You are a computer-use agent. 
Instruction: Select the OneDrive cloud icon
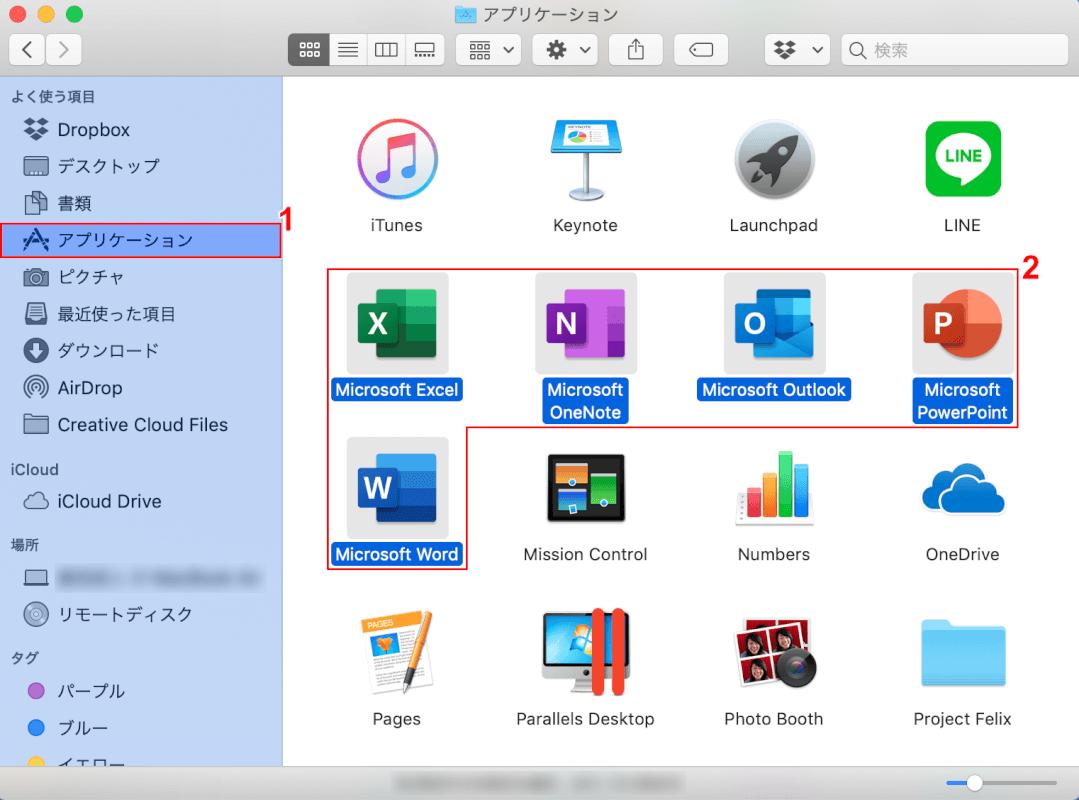tap(963, 488)
